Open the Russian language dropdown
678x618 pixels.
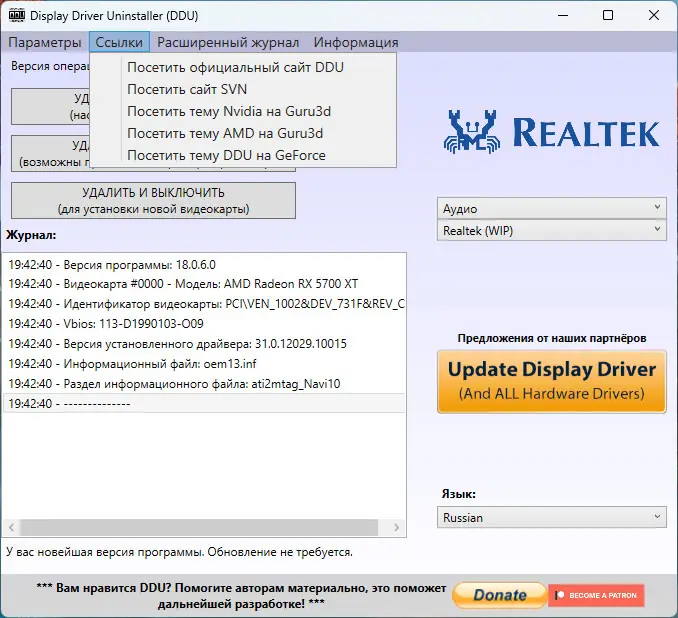pos(552,517)
